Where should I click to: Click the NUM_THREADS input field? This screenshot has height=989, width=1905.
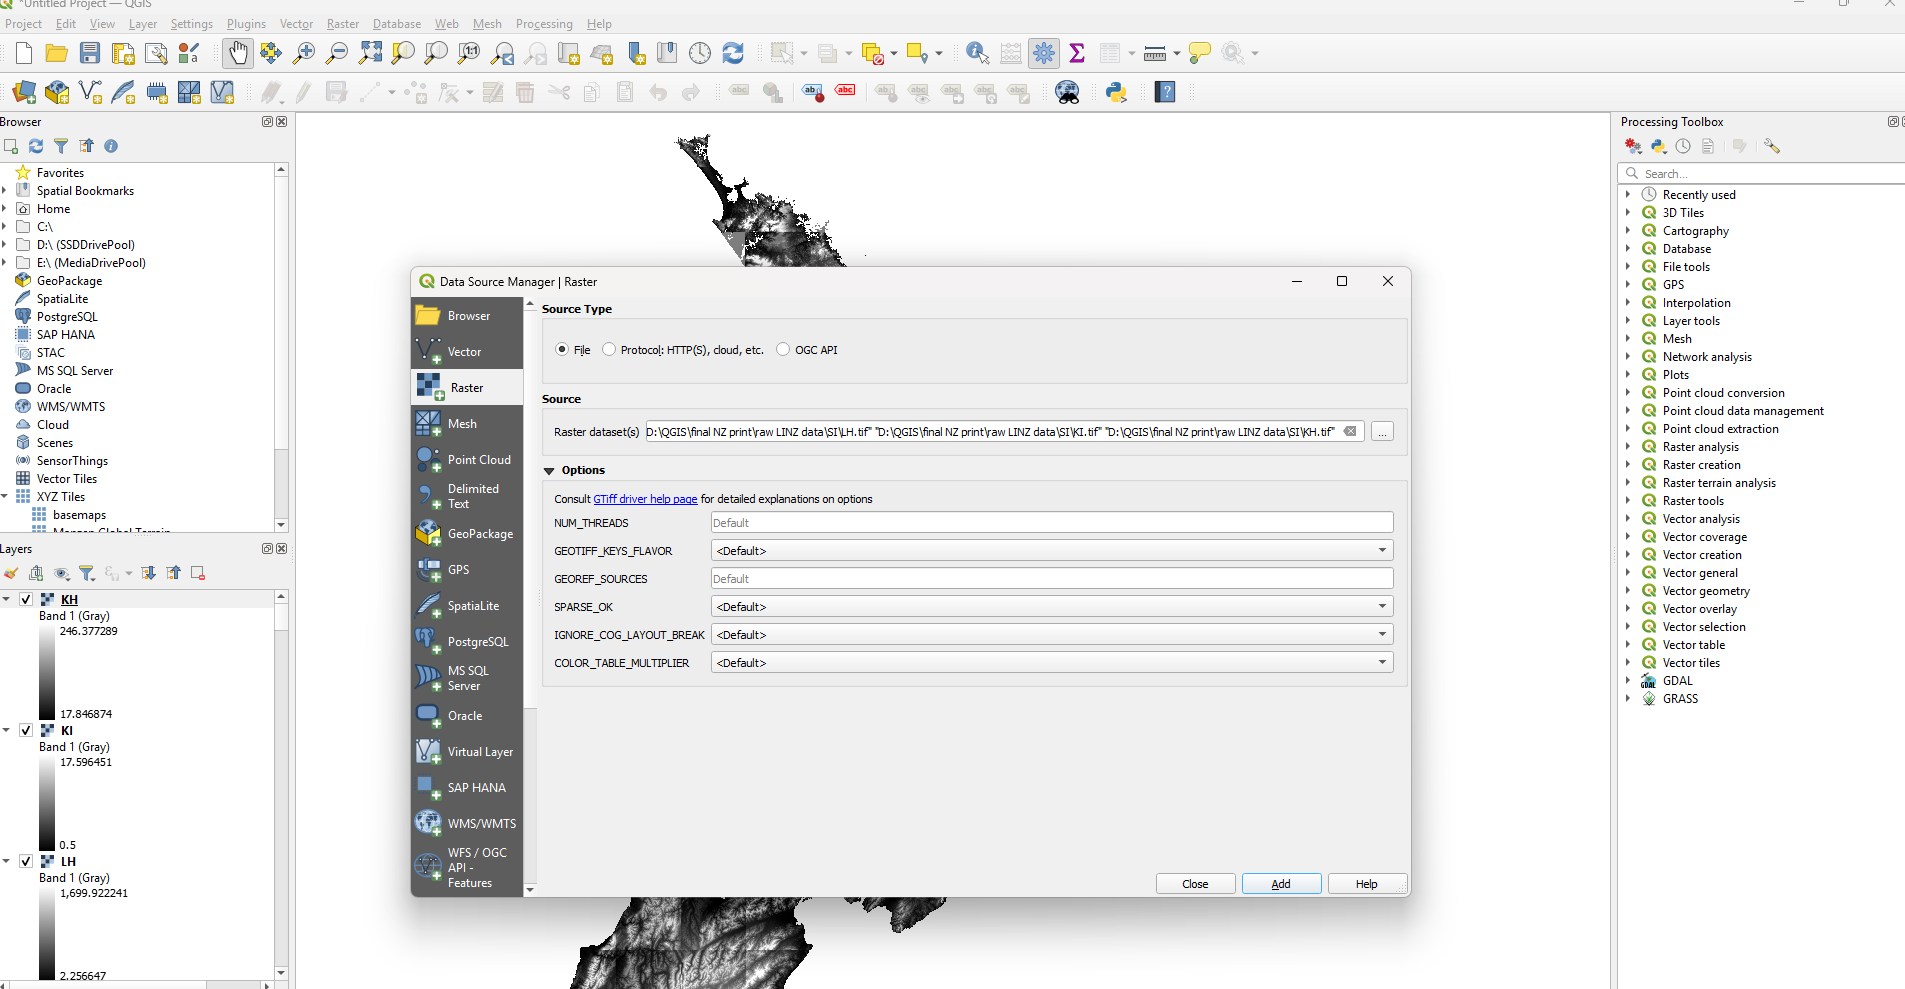[1052, 523]
